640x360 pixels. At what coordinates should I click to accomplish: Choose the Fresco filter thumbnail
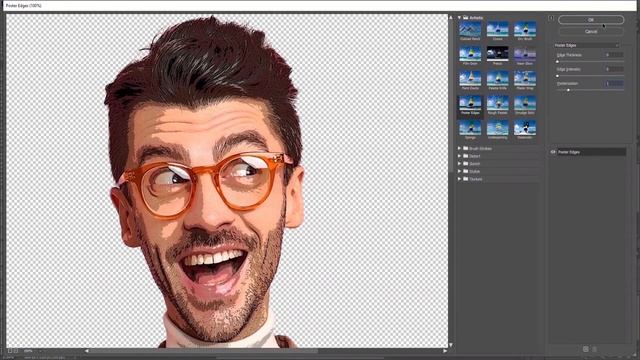click(497, 55)
